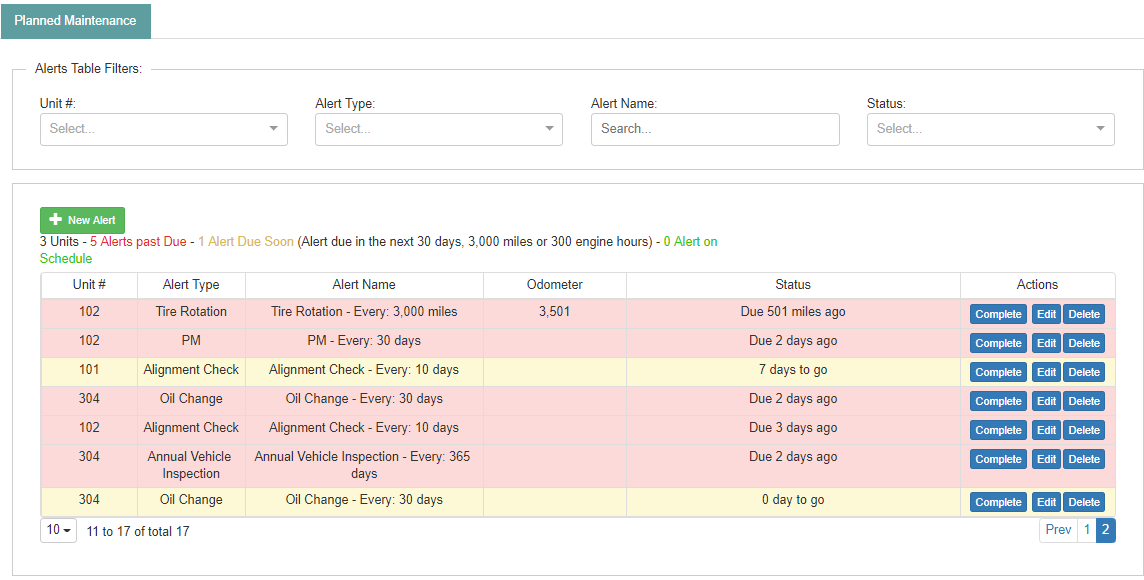Go to the Prev page
The width and height of the screenshot is (1144, 580).
pos(1058,530)
